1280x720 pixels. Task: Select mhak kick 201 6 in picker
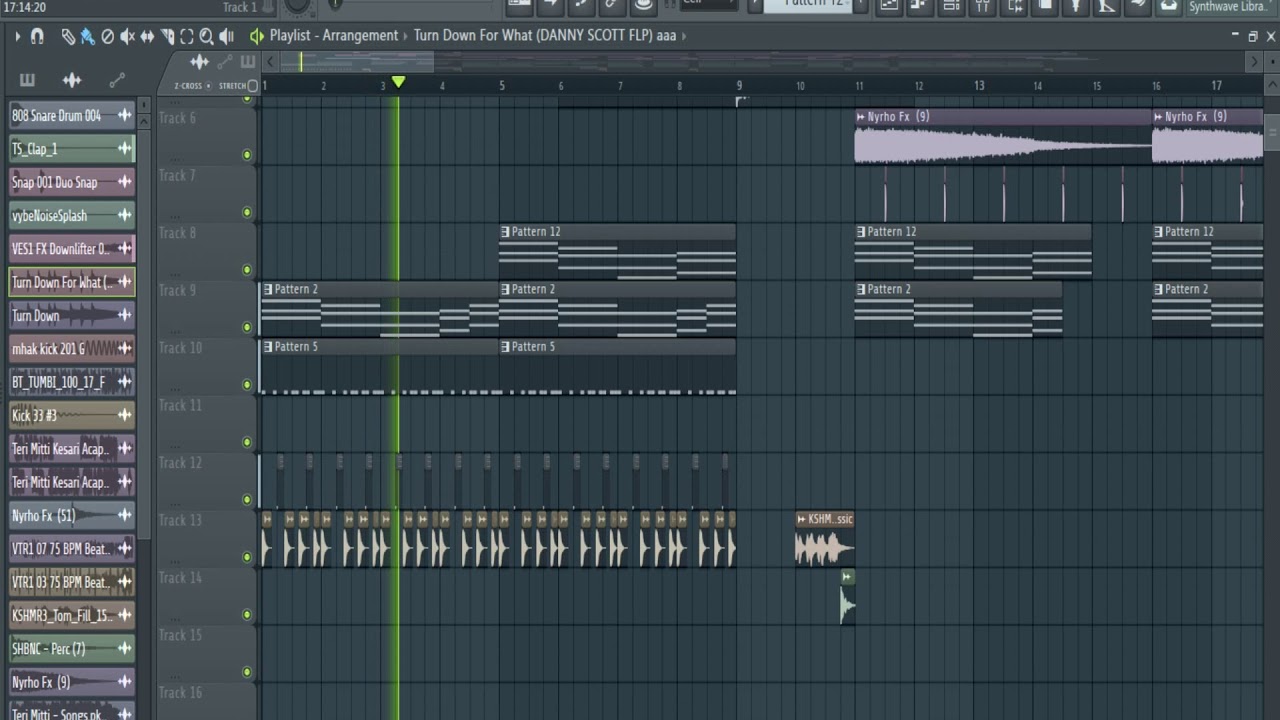[72, 349]
